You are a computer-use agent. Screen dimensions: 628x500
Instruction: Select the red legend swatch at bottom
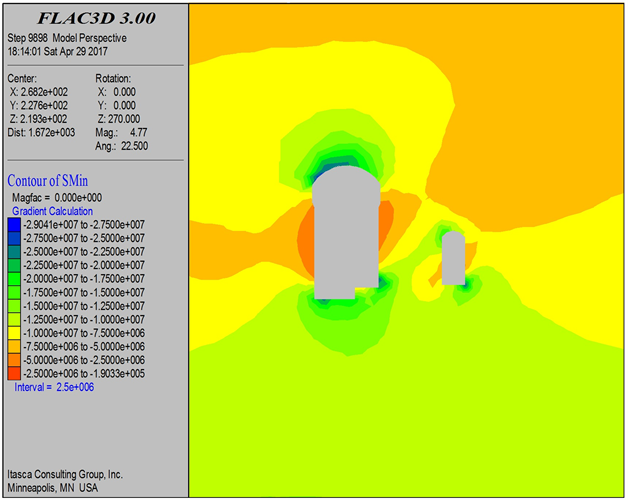click(x=15, y=372)
